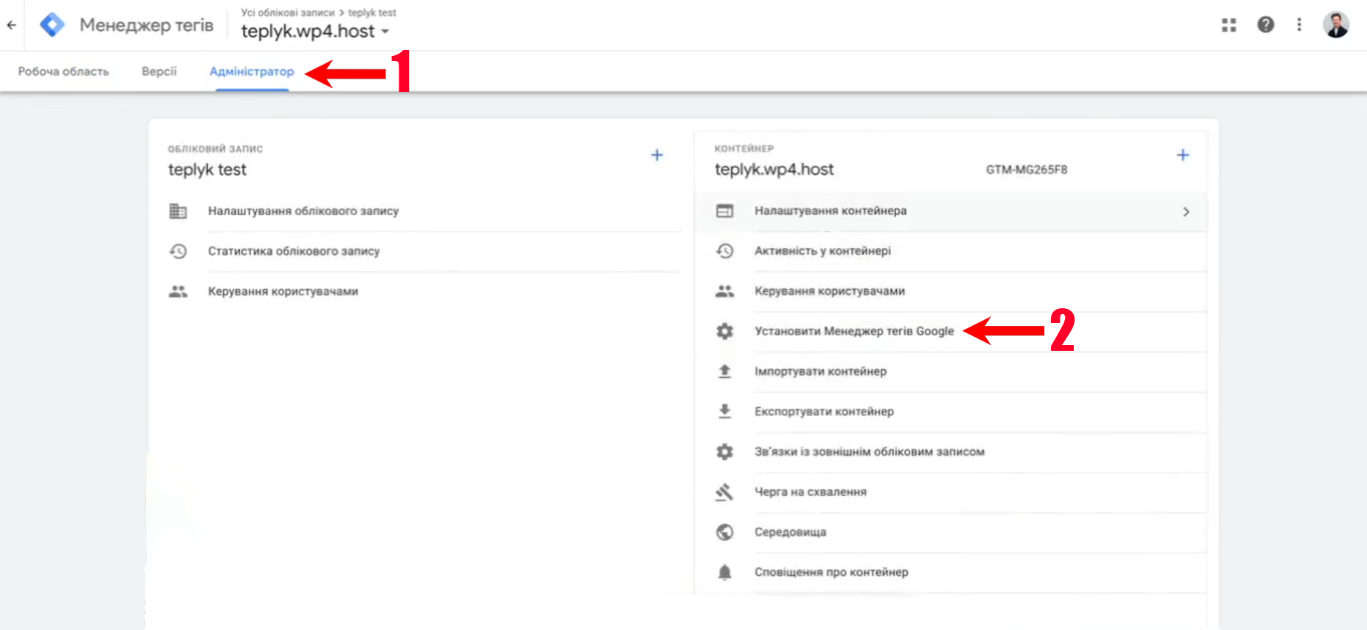
Task: Select the Адміністратор tab
Action: (x=252, y=72)
